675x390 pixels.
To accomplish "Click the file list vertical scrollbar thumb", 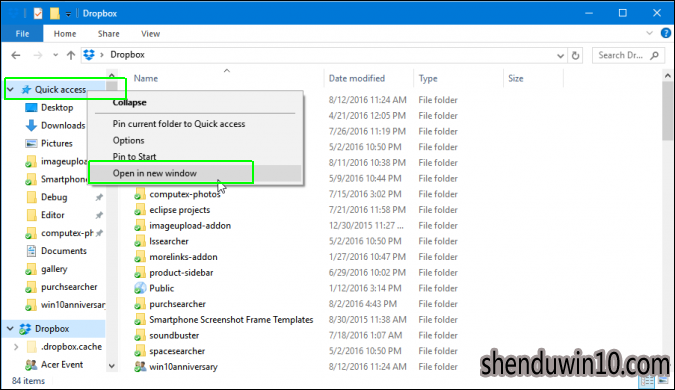I will [667, 111].
